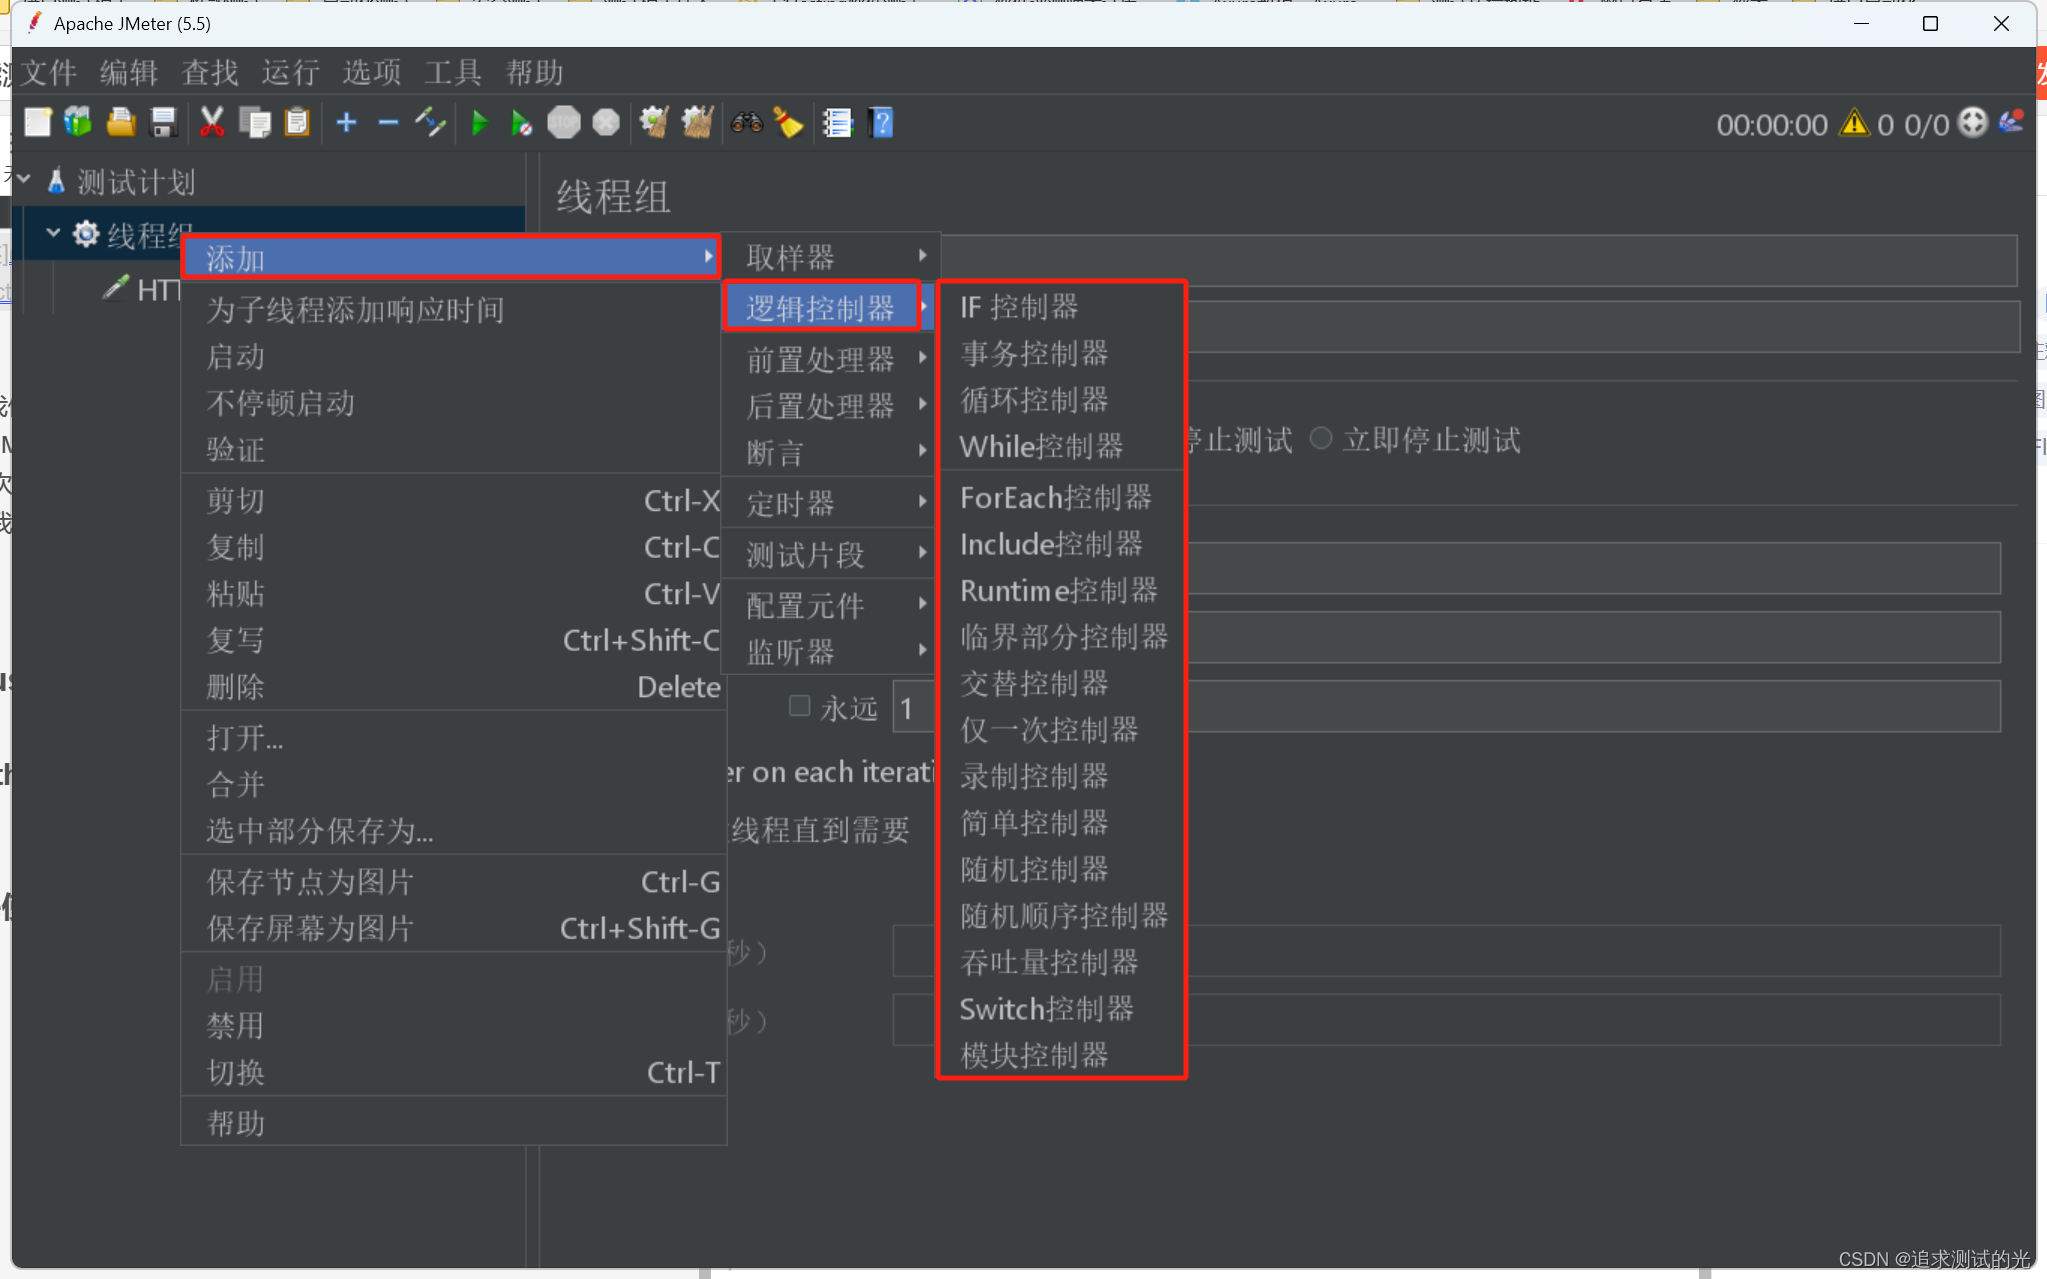Click the Paste clipboard icon
This screenshot has height=1279, width=2047.
[297, 123]
